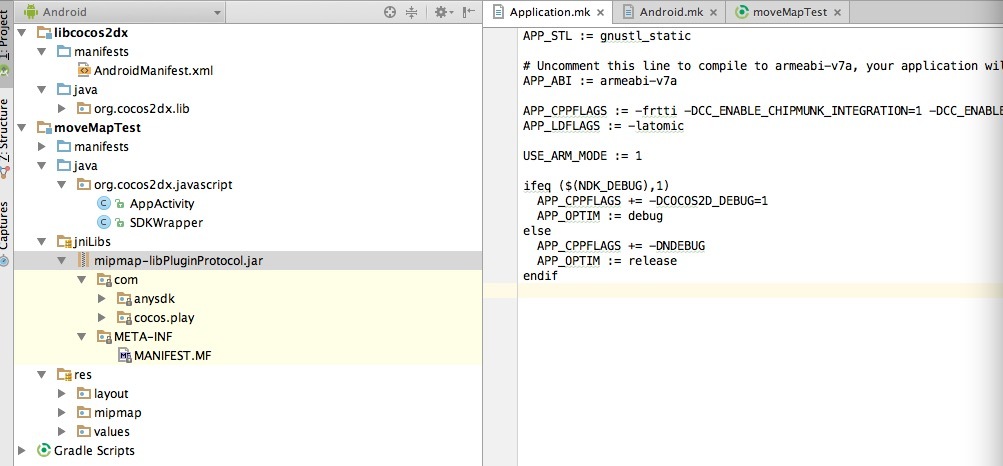
Task: Switch to the Application.mk editor tab
Action: point(549,12)
